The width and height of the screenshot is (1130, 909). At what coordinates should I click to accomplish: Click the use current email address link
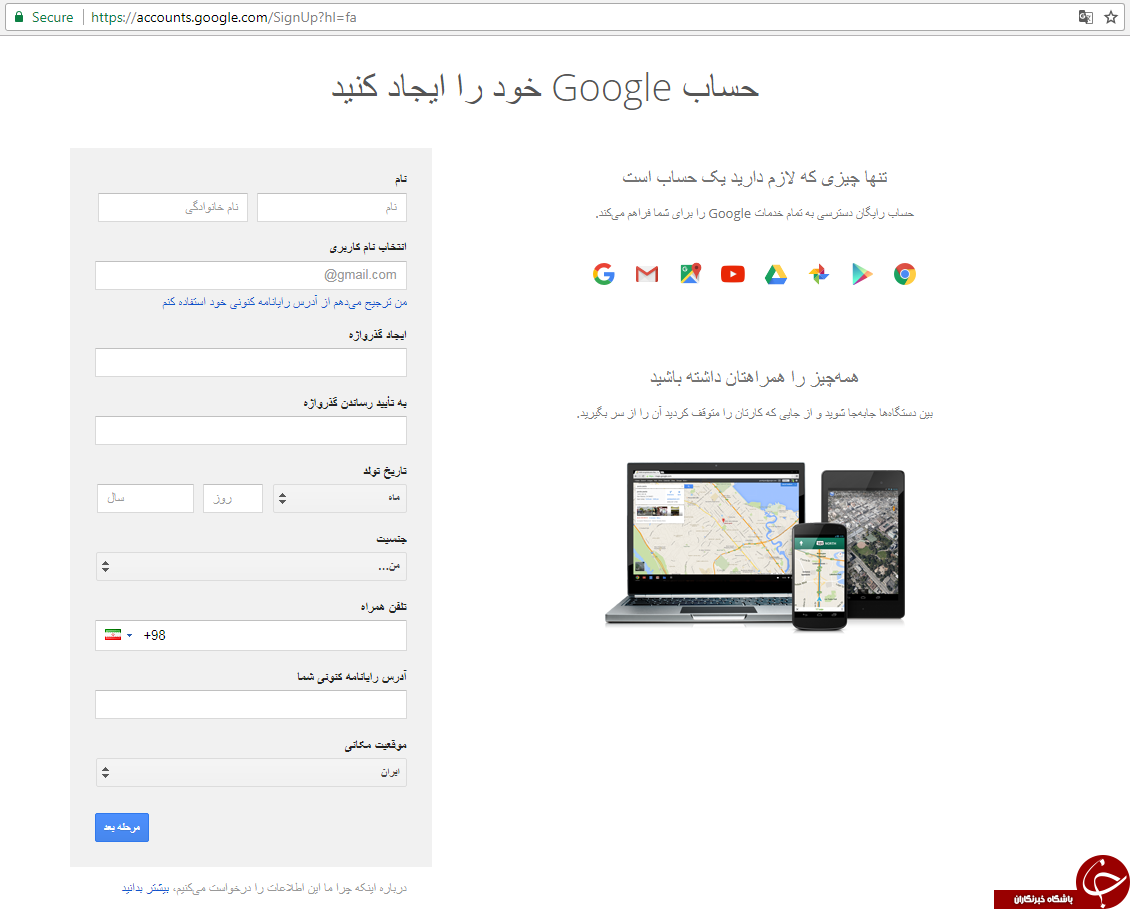click(x=285, y=302)
